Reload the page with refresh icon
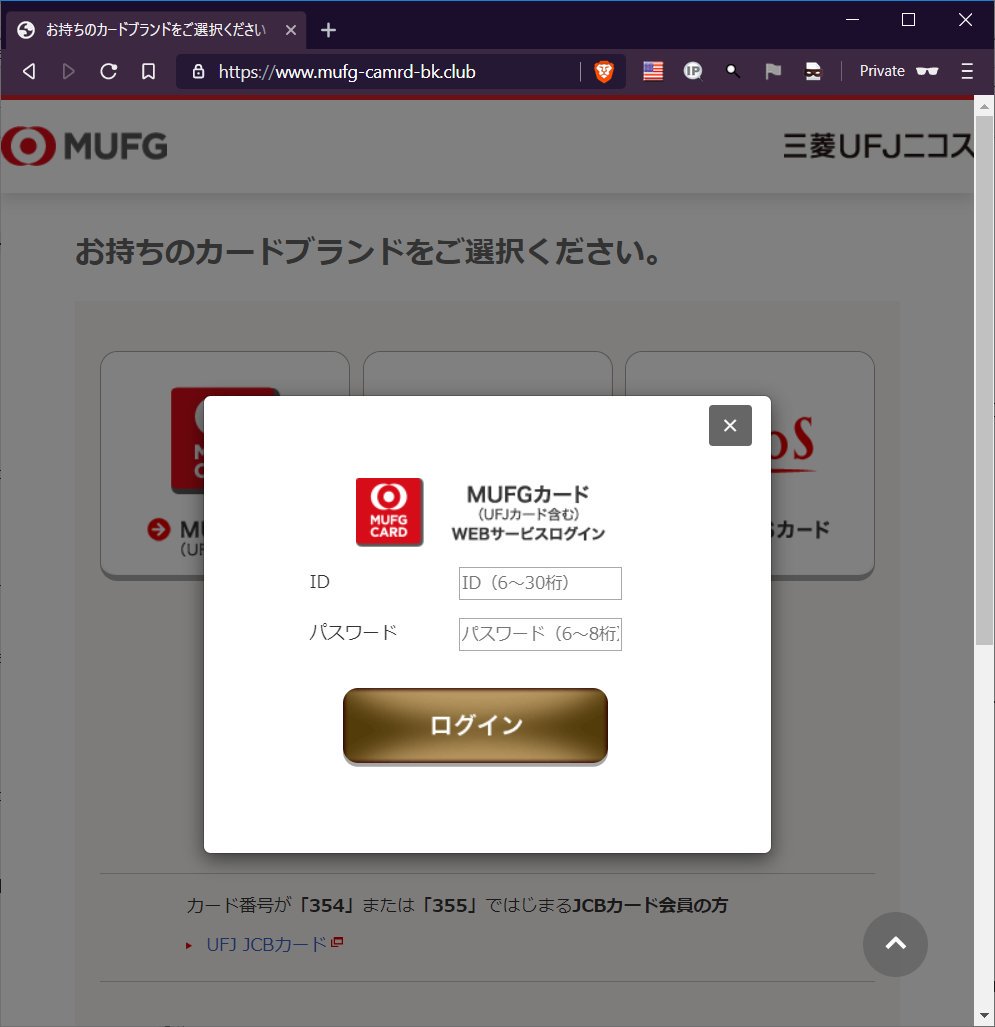This screenshot has height=1027, width=995. pyautogui.click(x=109, y=71)
